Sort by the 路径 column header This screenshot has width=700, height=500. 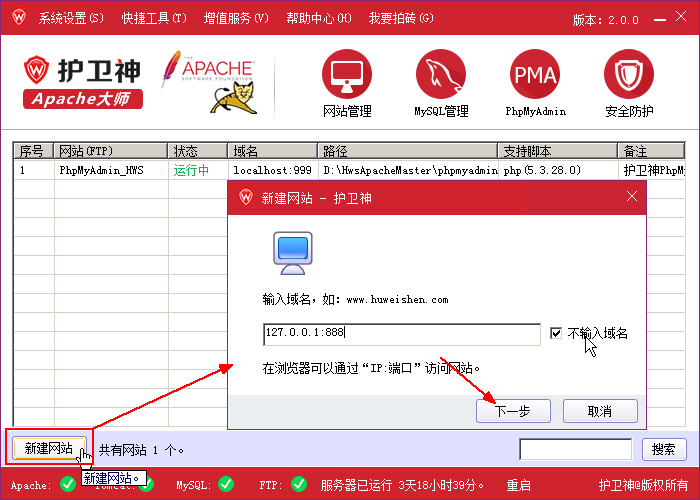coord(408,151)
